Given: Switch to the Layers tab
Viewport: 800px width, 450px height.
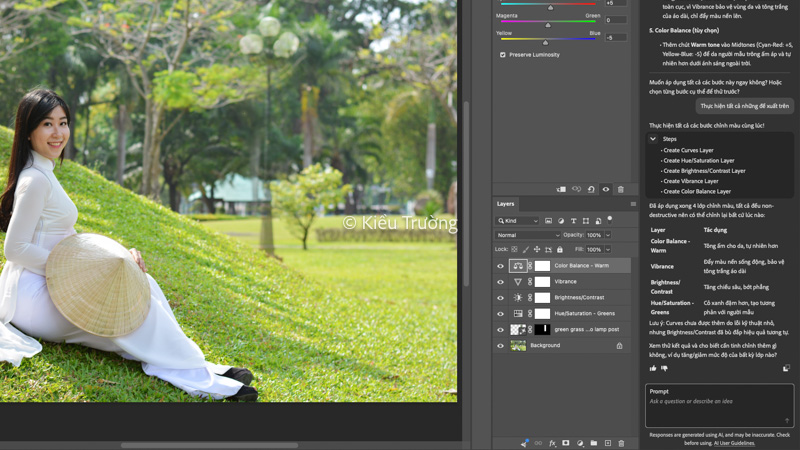Looking at the screenshot, I should (x=505, y=204).
